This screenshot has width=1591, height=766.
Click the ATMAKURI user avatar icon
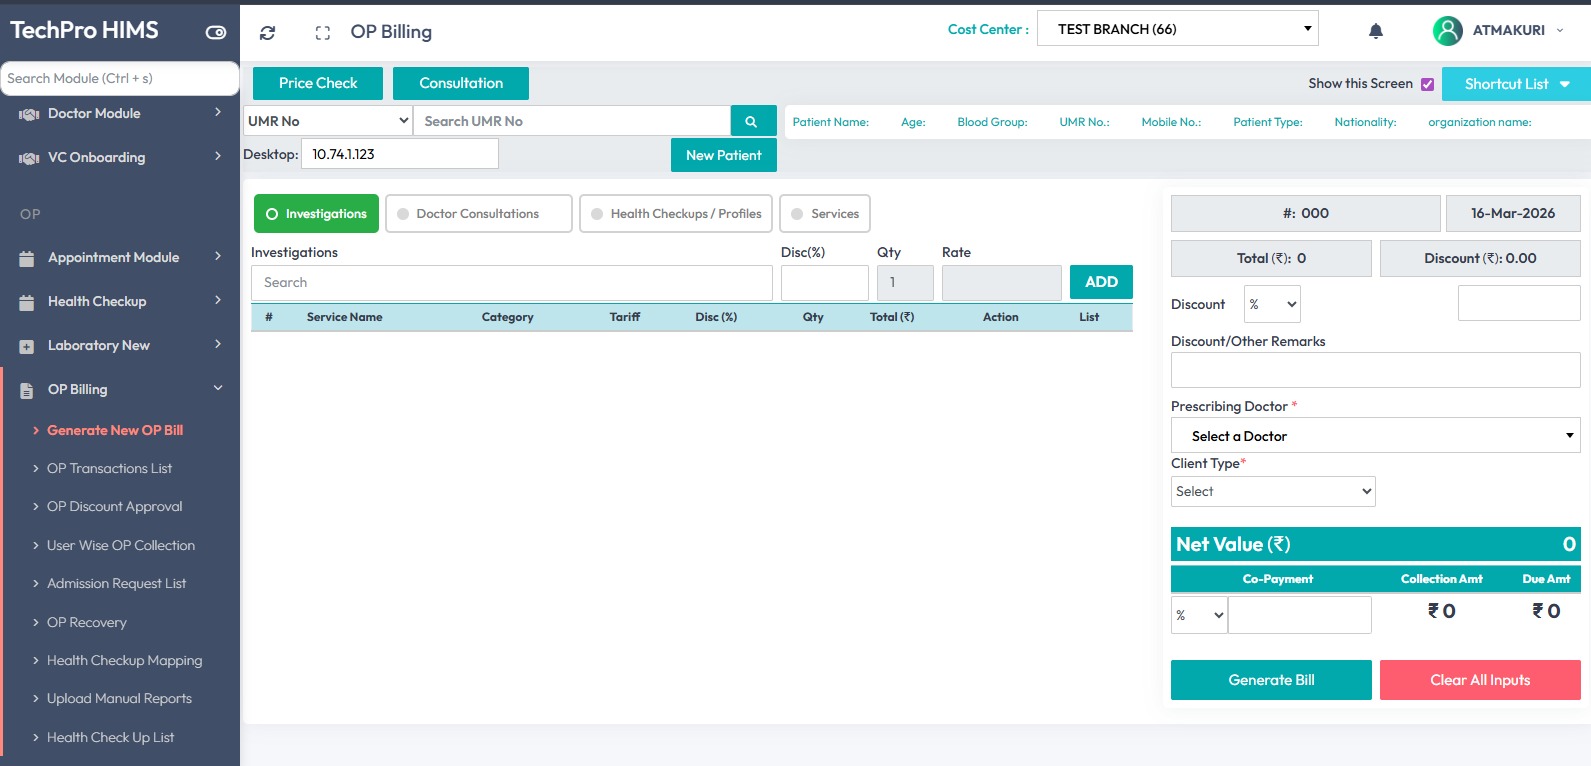coord(1447,31)
